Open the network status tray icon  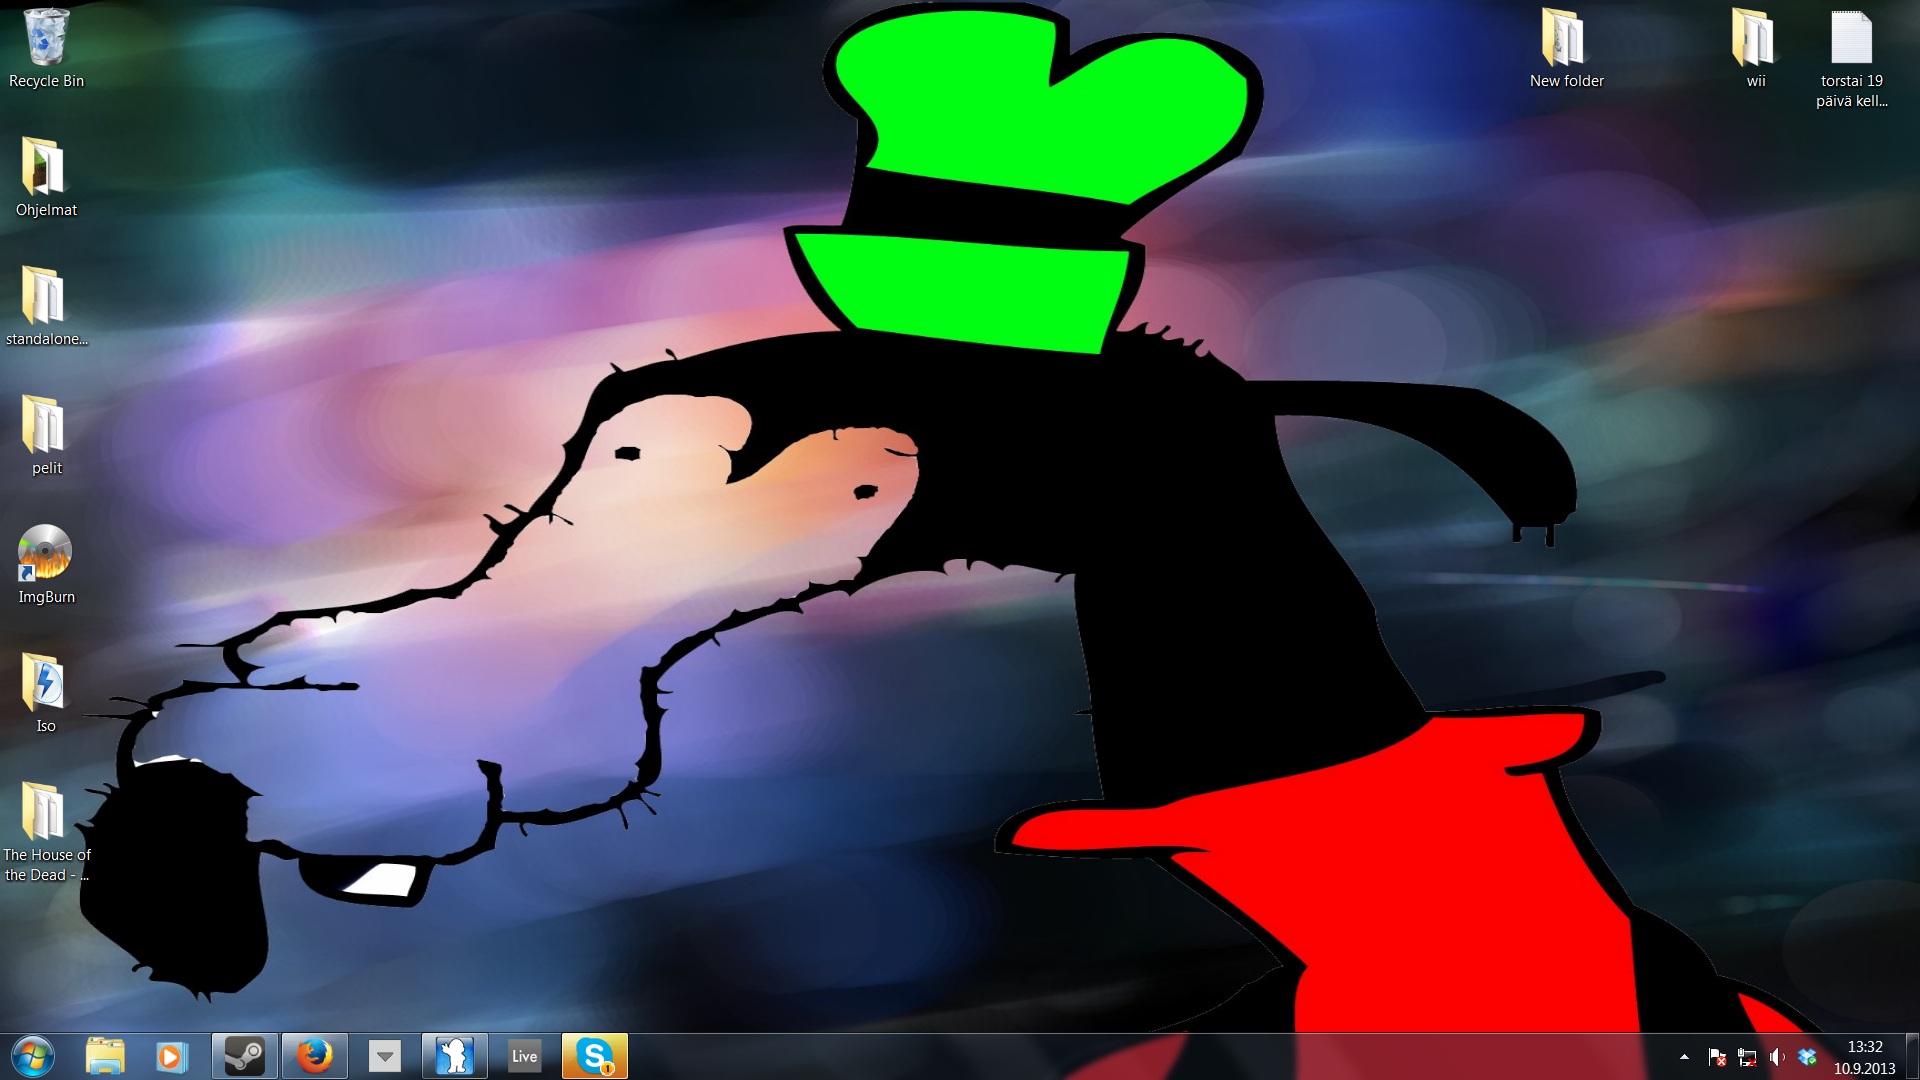tap(1747, 1057)
